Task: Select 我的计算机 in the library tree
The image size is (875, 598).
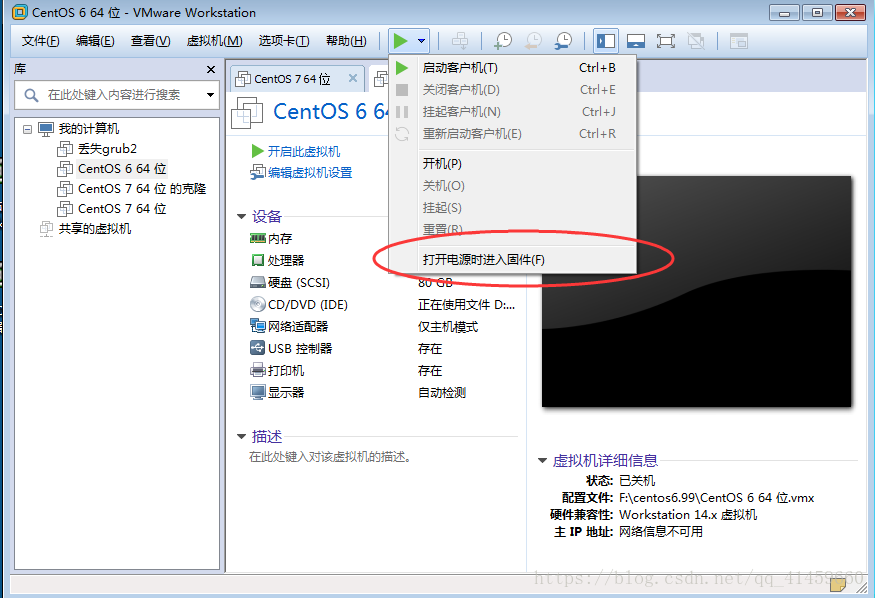Action: pyautogui.click(x=88, y=129)
